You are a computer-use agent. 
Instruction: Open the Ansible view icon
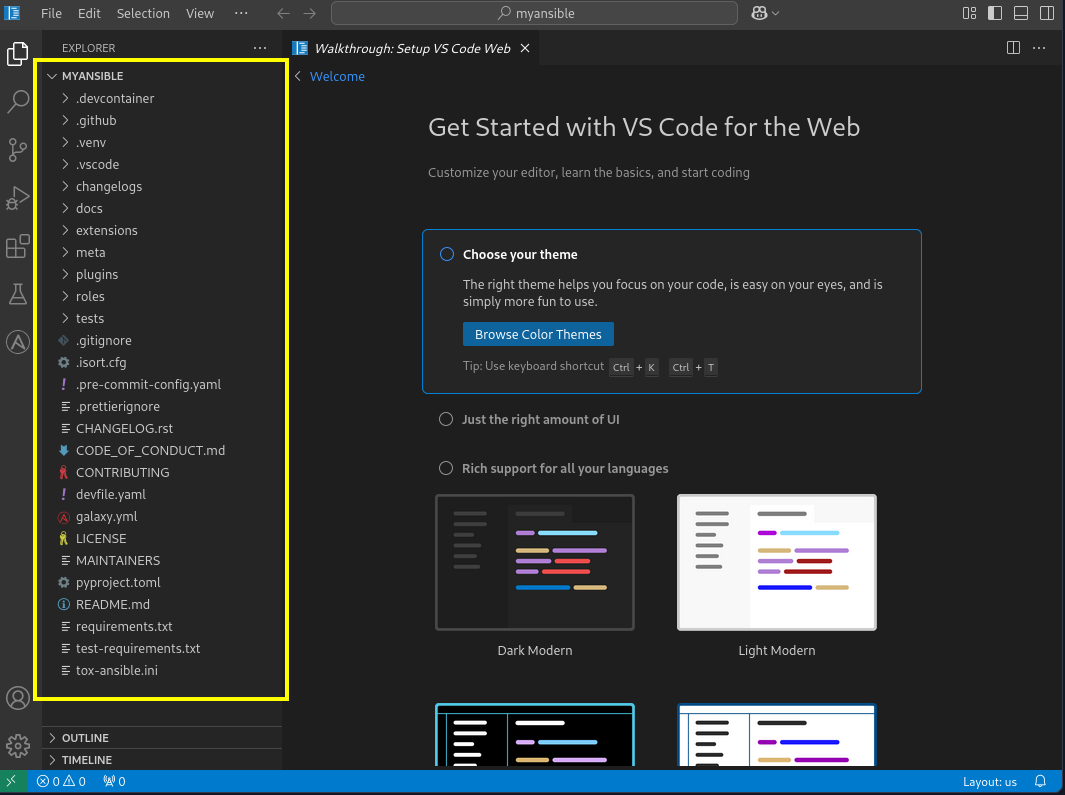pyautogui.click(x=18, y=342)
